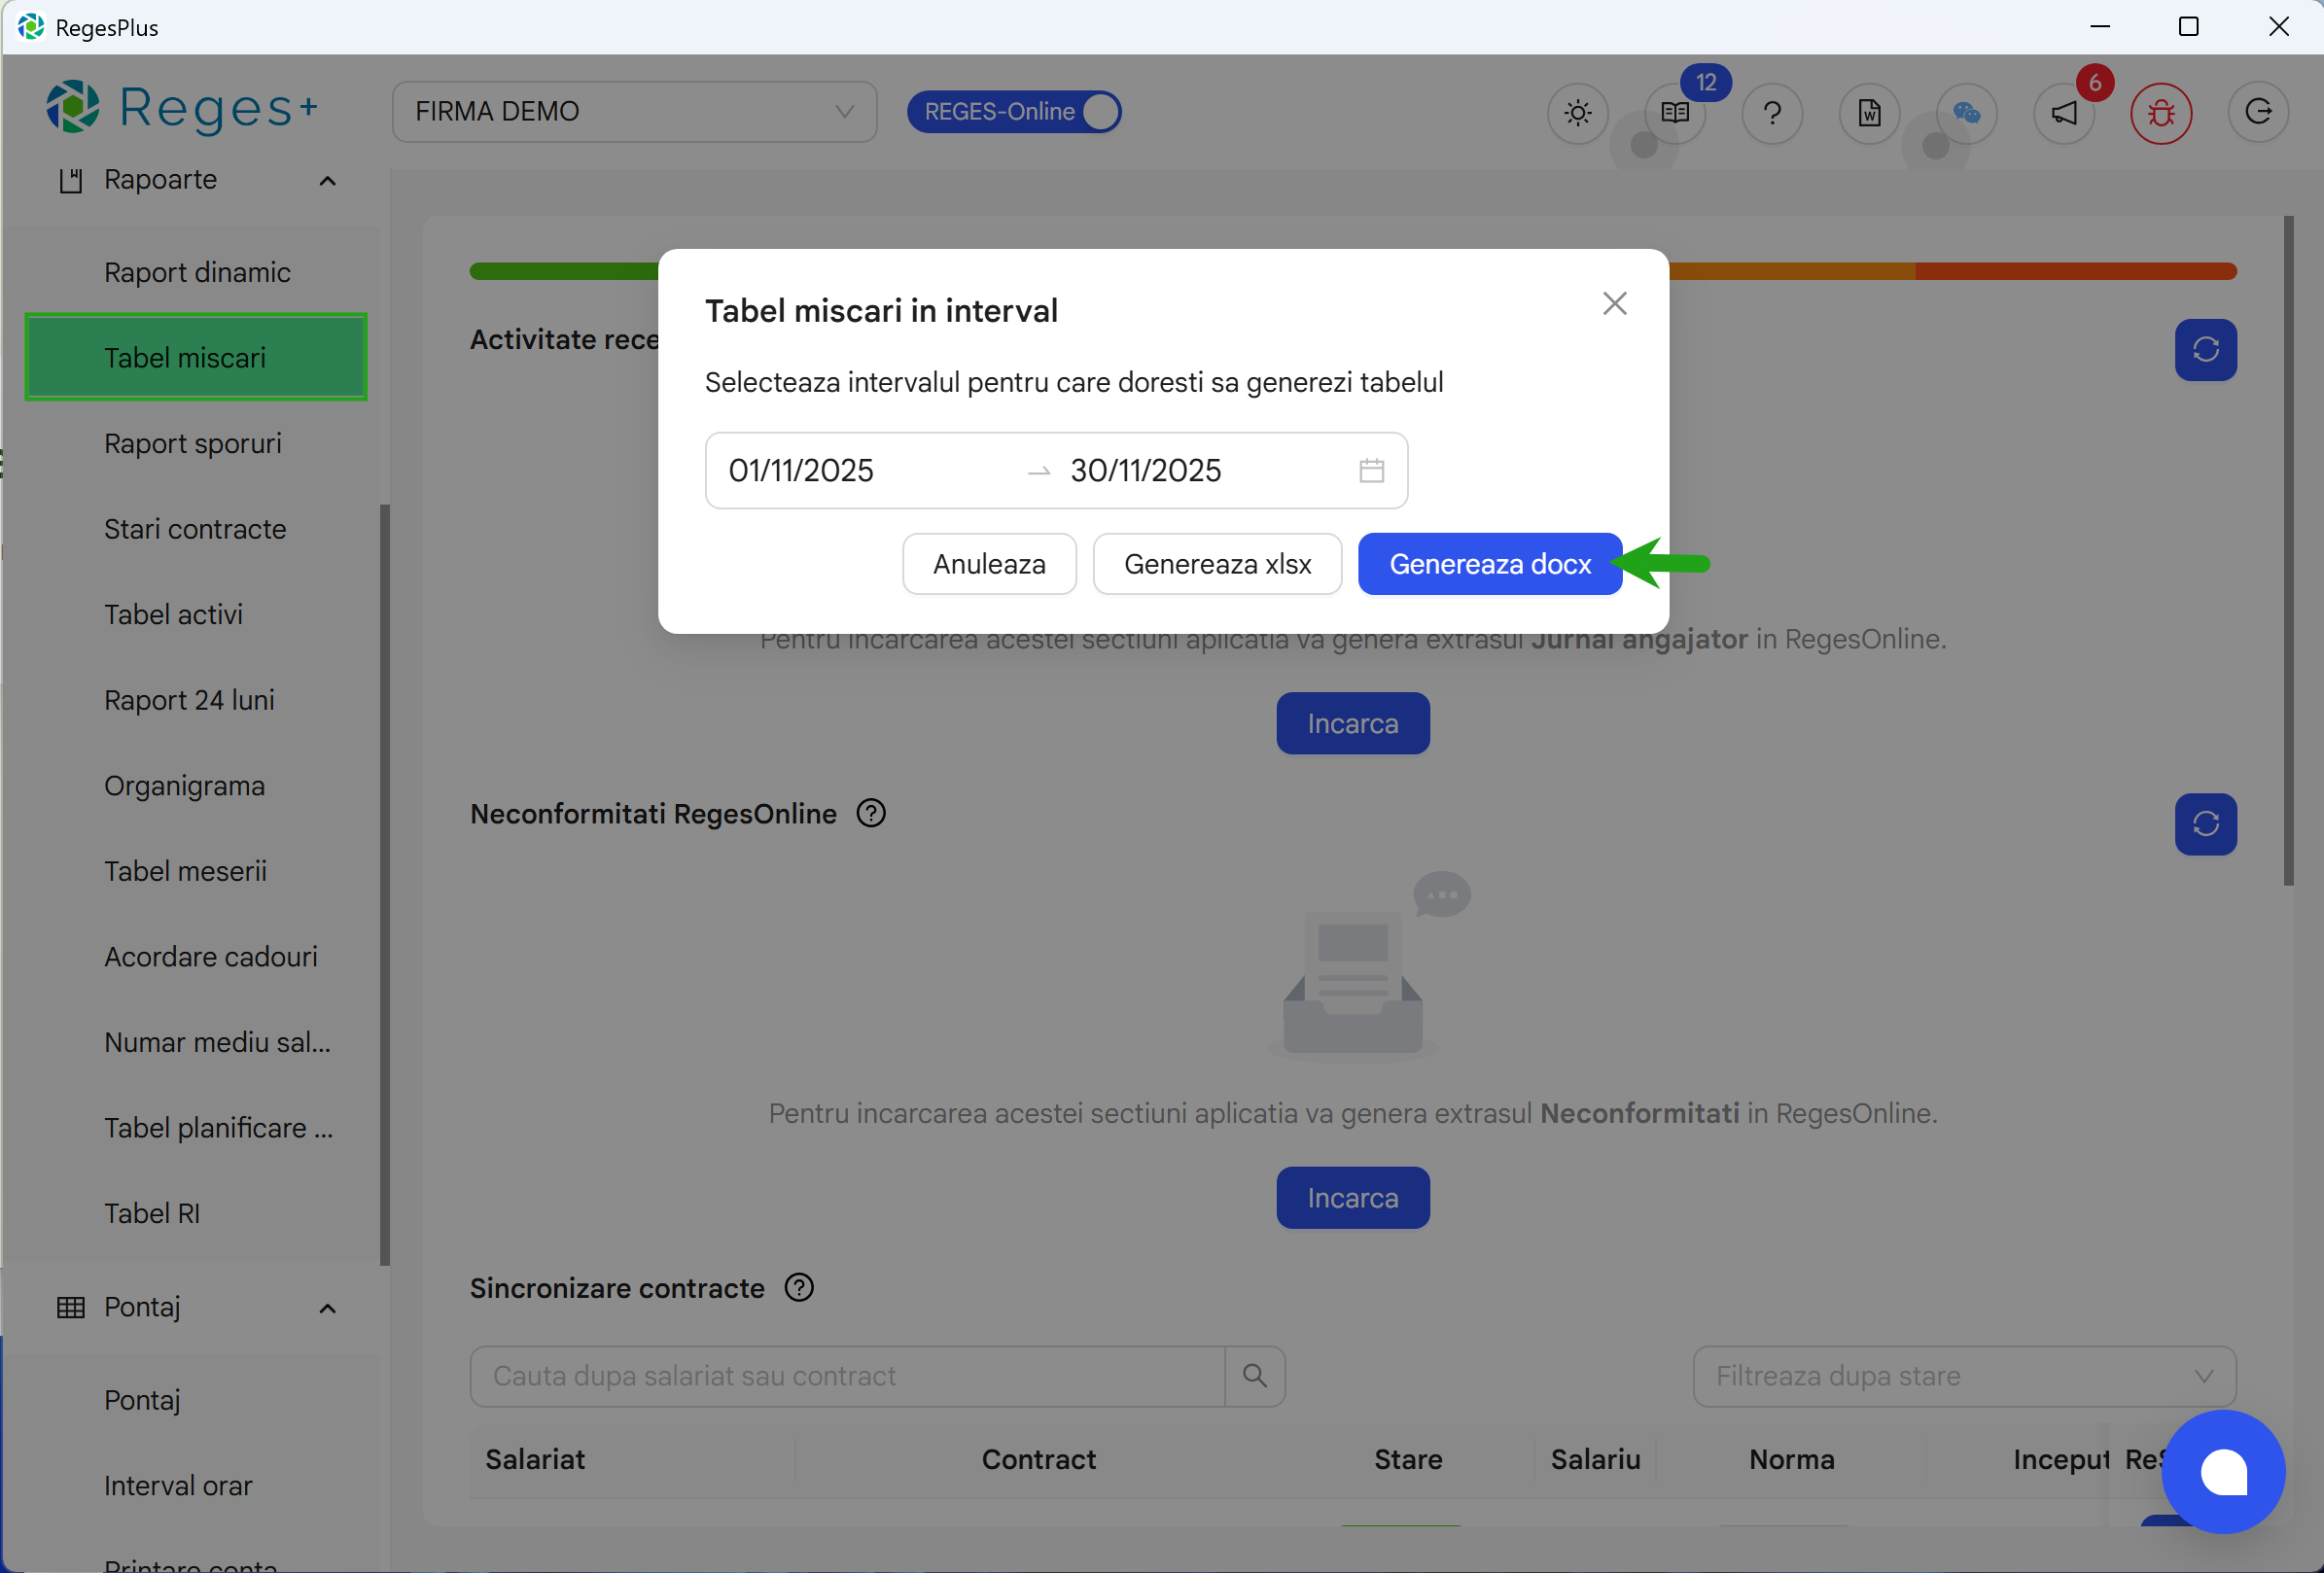2324x1573 pixels.
Task: Report a bug using the red bug icon
Action: pos(2161,113)
